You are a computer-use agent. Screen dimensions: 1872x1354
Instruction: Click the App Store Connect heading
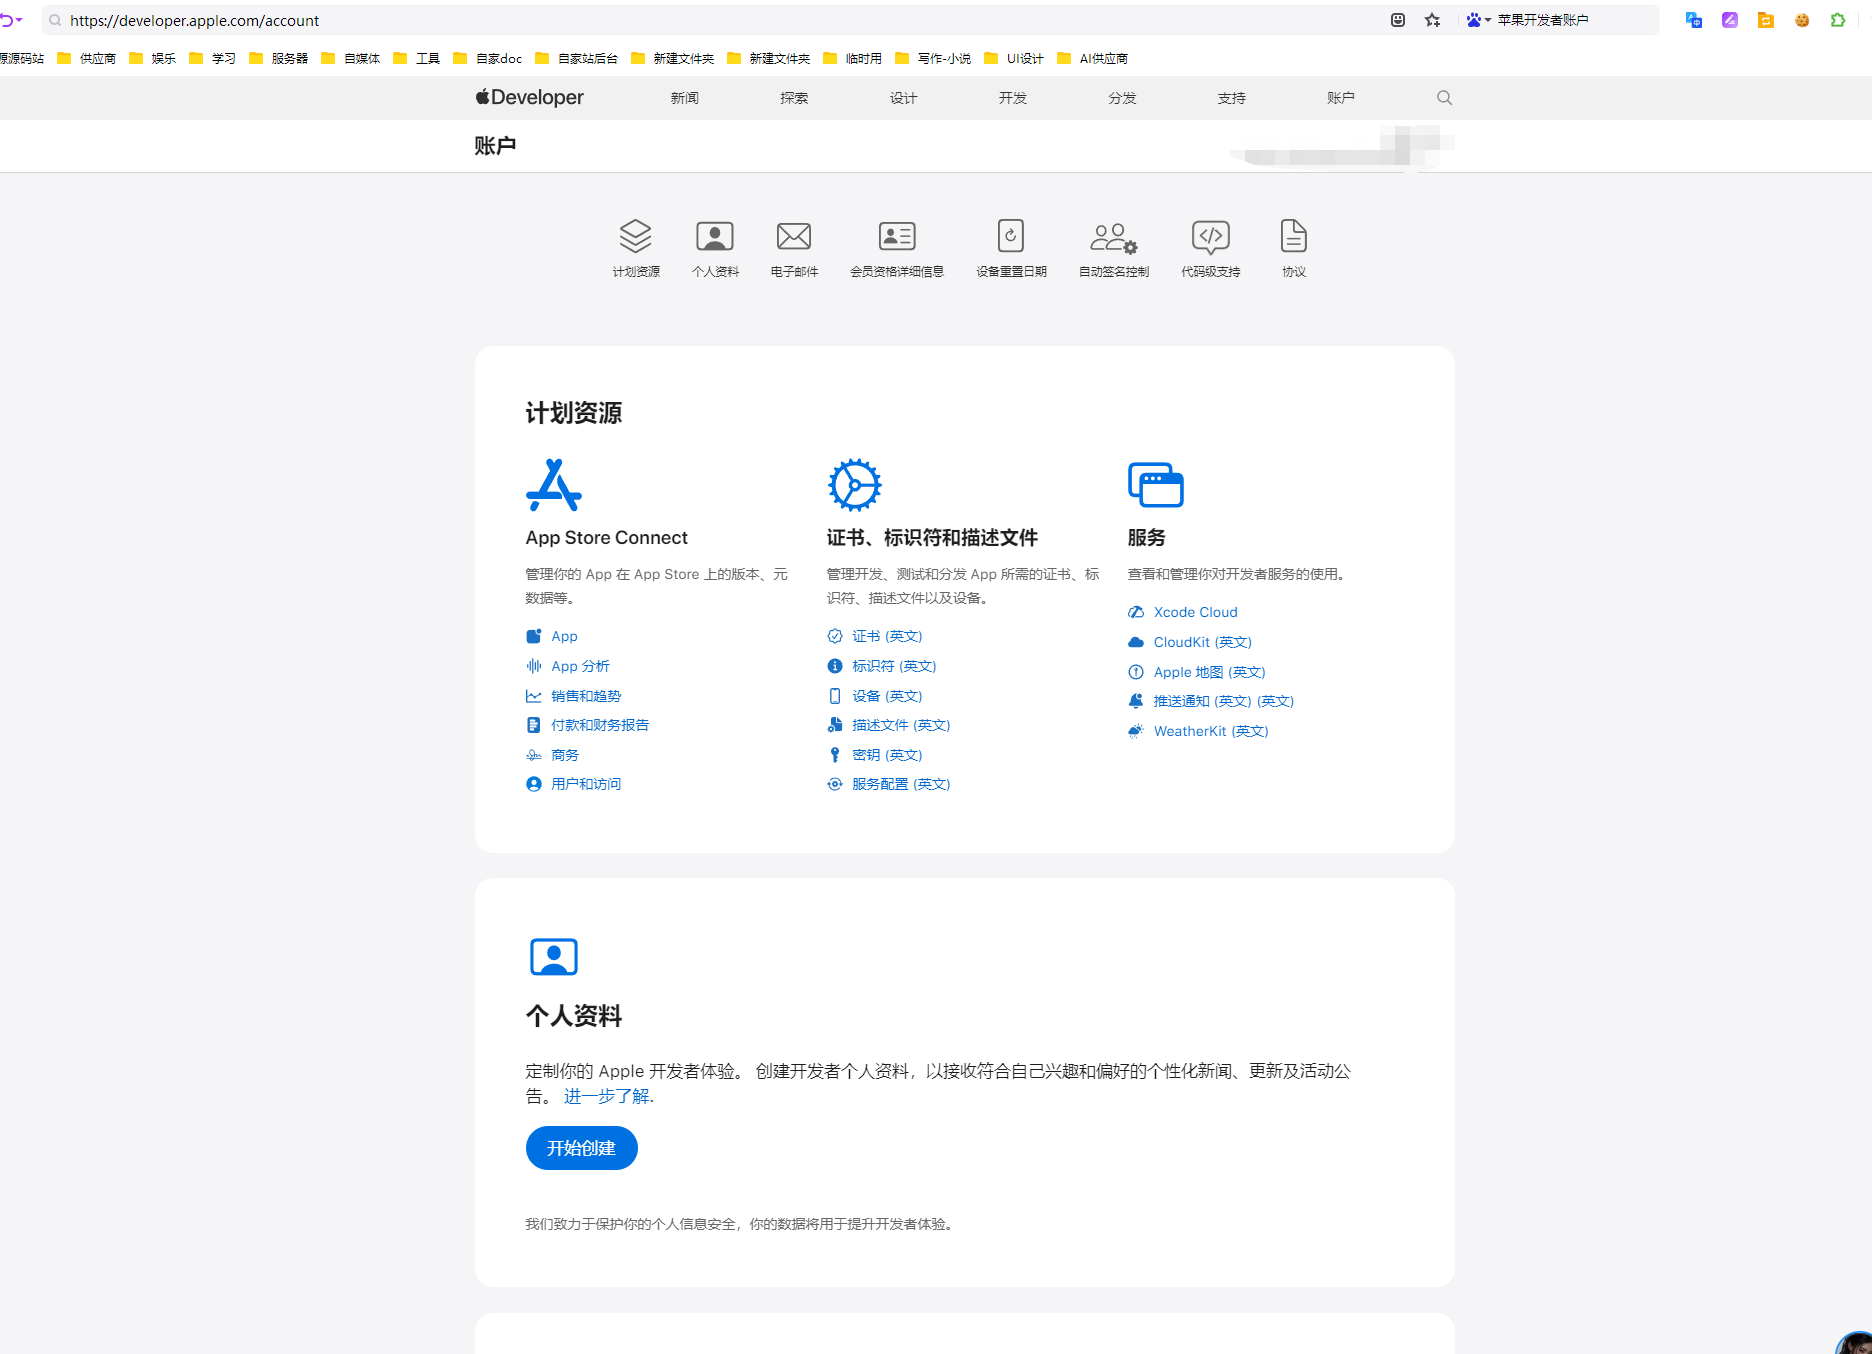[607, 538]
